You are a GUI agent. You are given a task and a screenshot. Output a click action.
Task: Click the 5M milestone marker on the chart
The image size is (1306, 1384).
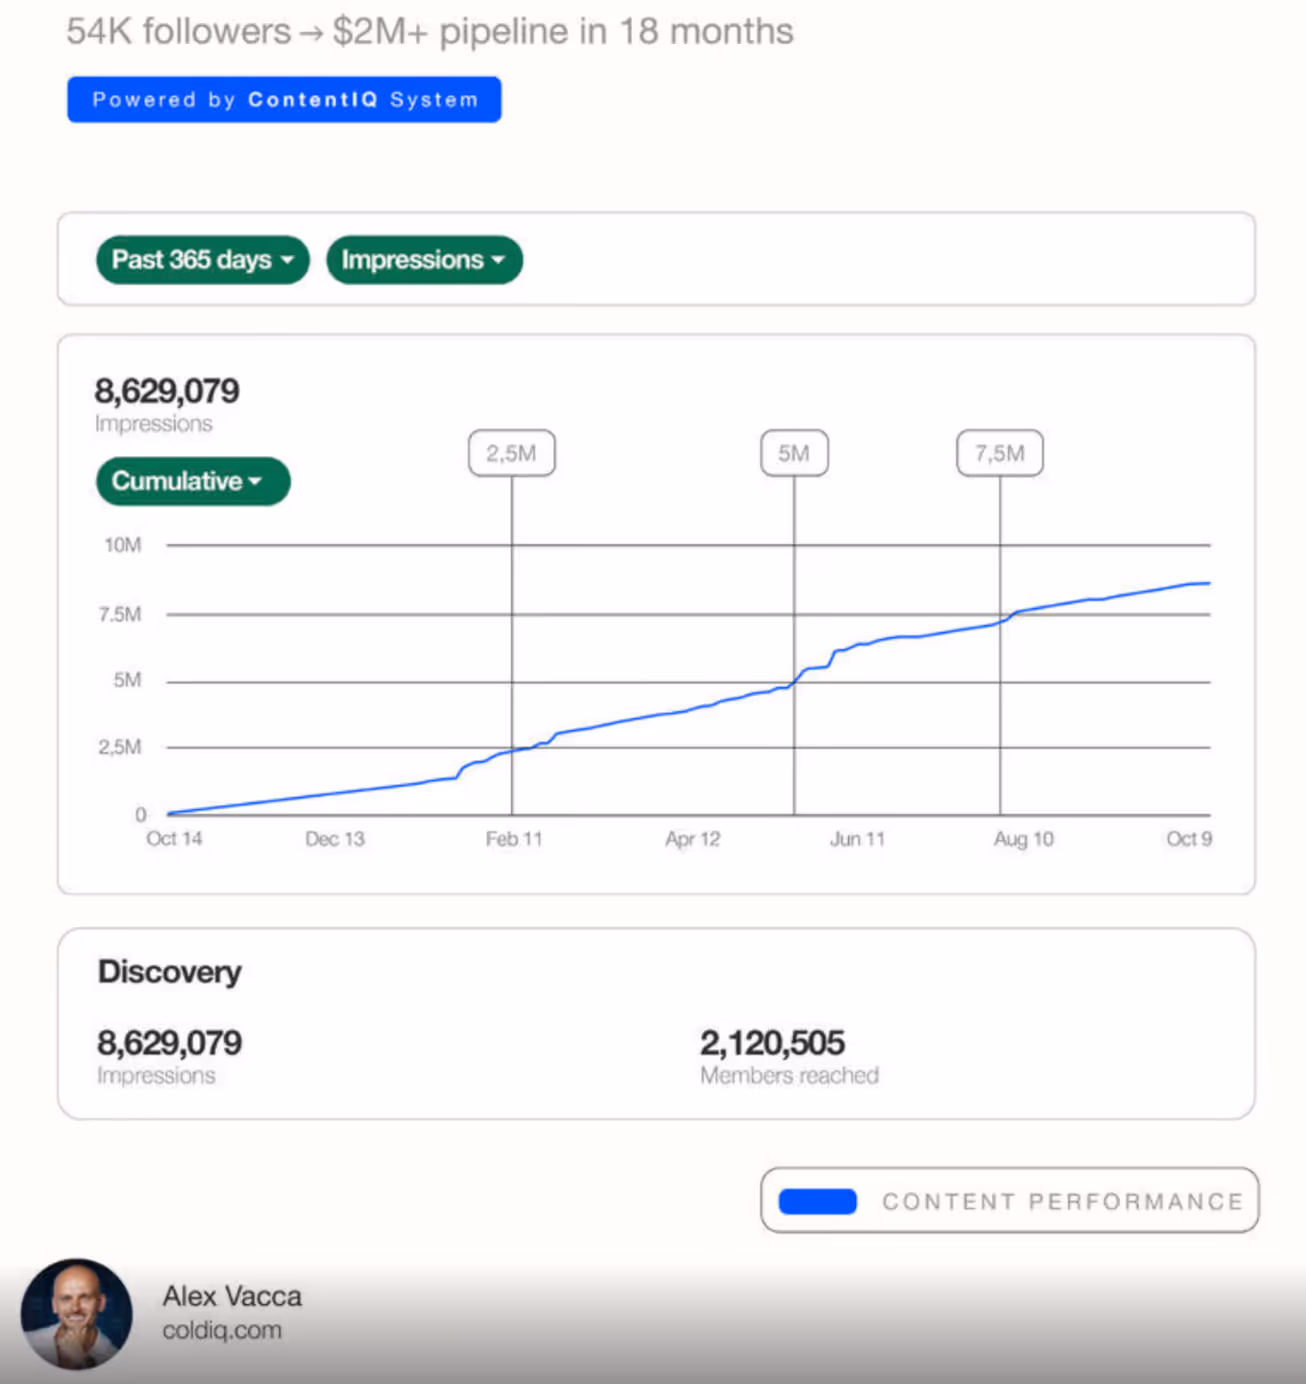794,452
